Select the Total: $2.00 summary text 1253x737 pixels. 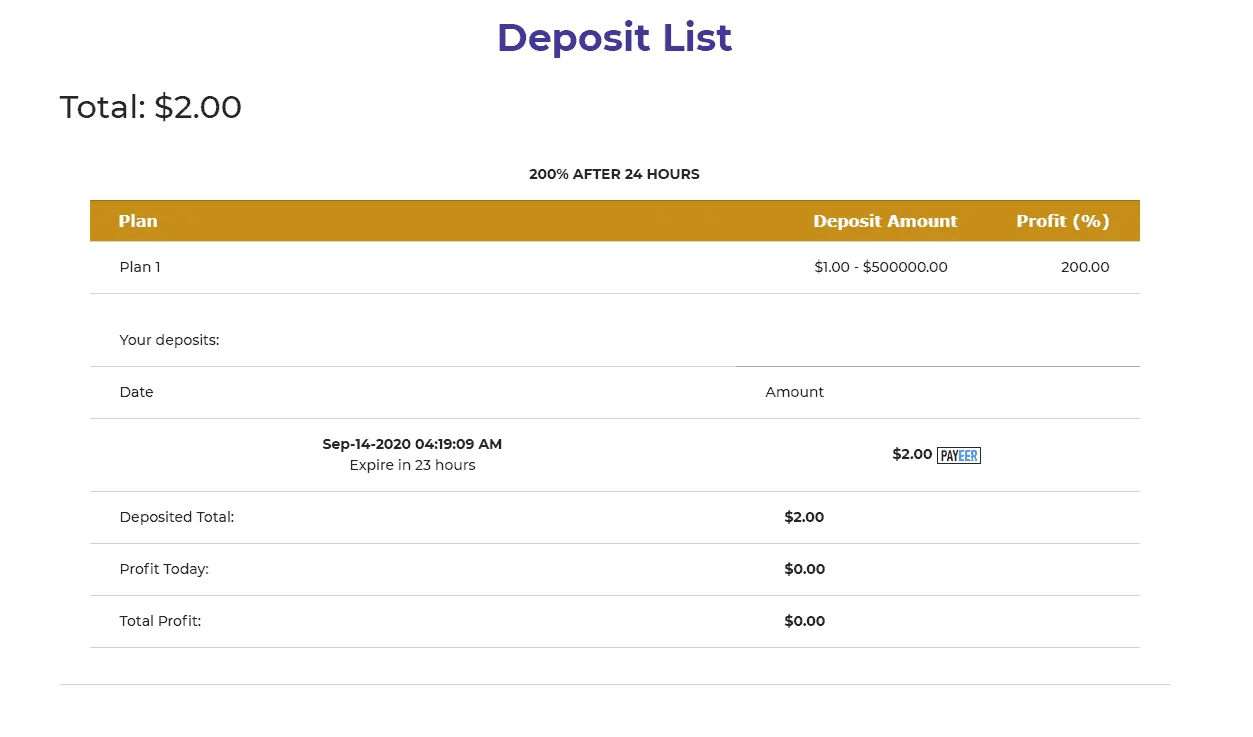[151, 107]
